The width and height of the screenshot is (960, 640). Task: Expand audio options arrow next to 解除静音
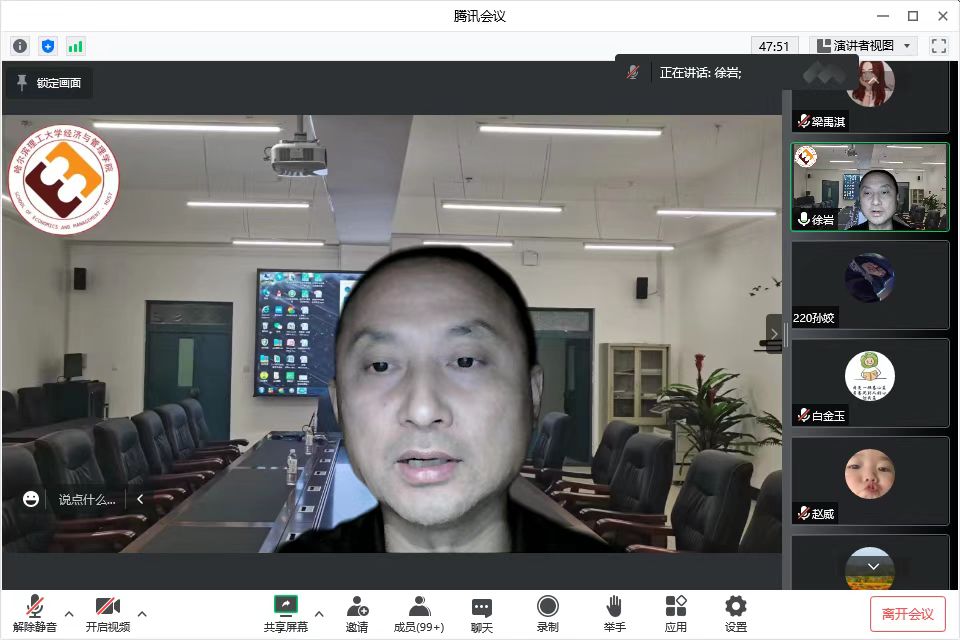[x=69, y=613]
